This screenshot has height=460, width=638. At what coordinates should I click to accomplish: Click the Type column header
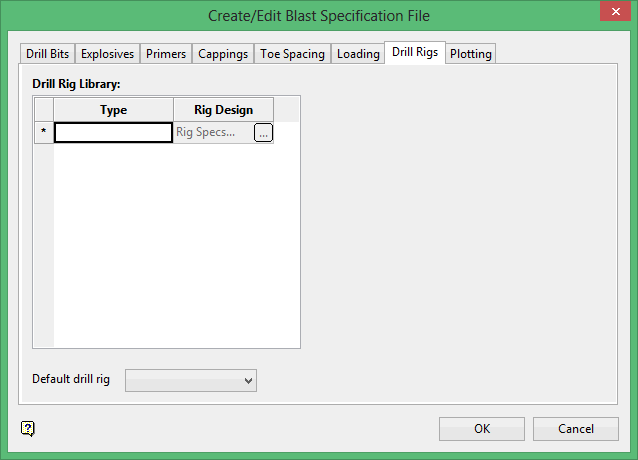(113, 110)
